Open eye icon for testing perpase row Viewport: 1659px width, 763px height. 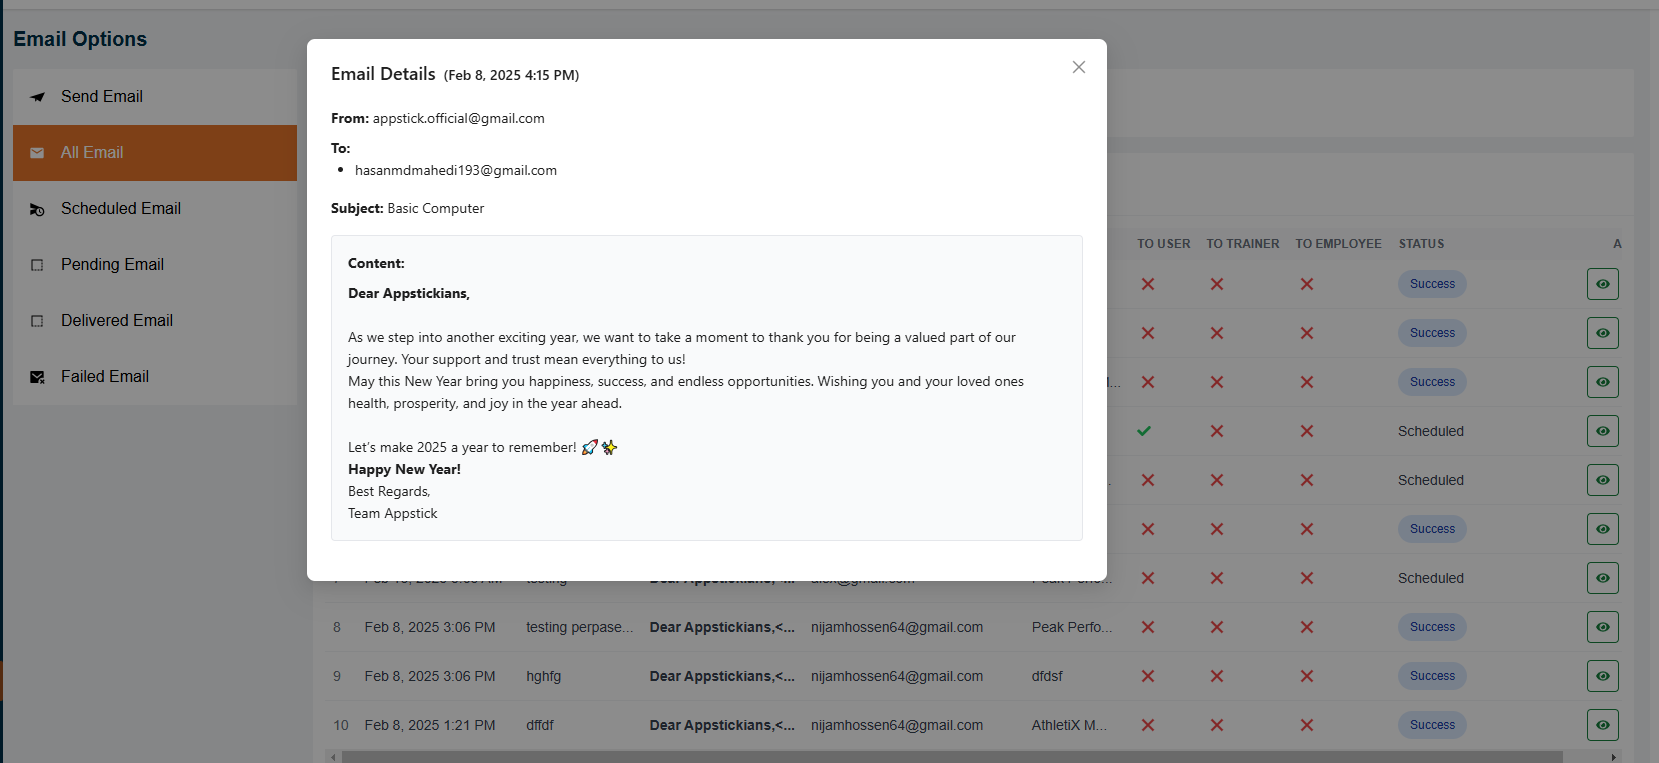[x=1602, y=627]
